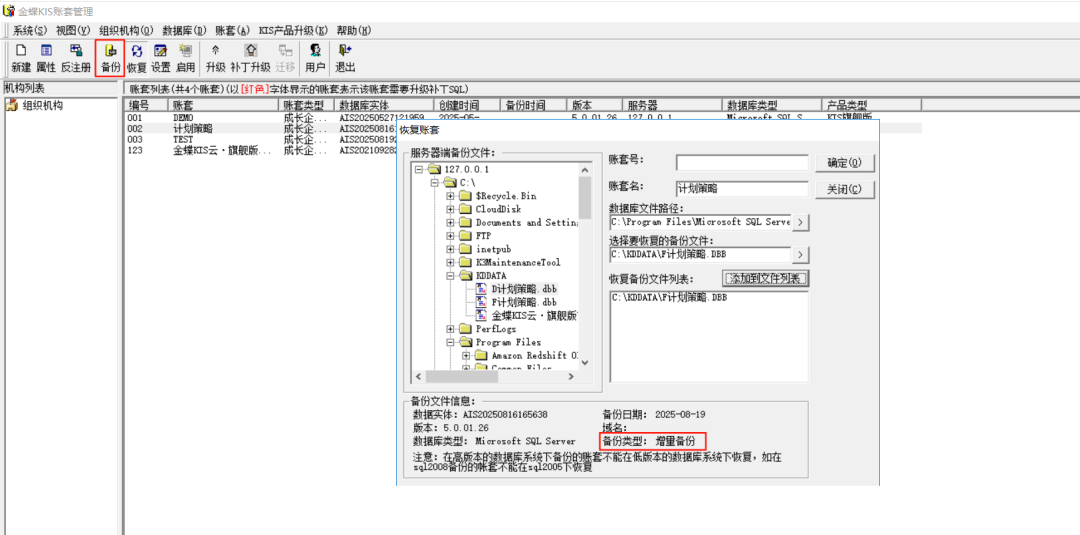
Task: Open the 组织机构(O) menu
Action: 126,30
